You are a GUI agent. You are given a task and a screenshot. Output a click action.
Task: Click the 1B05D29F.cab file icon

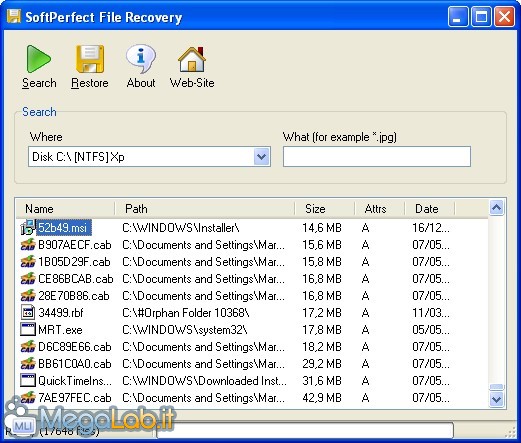[x=28, y=262]
